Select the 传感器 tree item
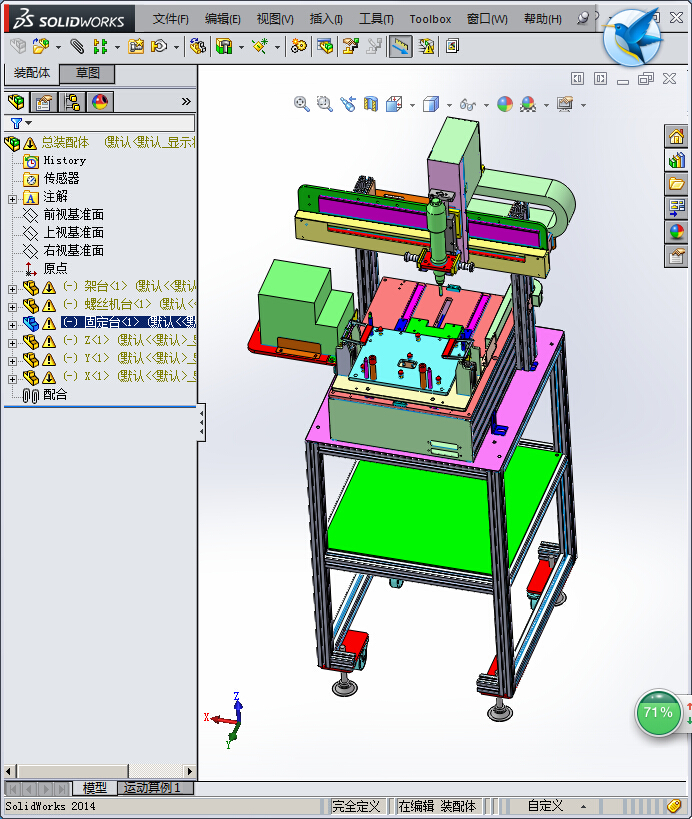 click(x=61, y=179)
